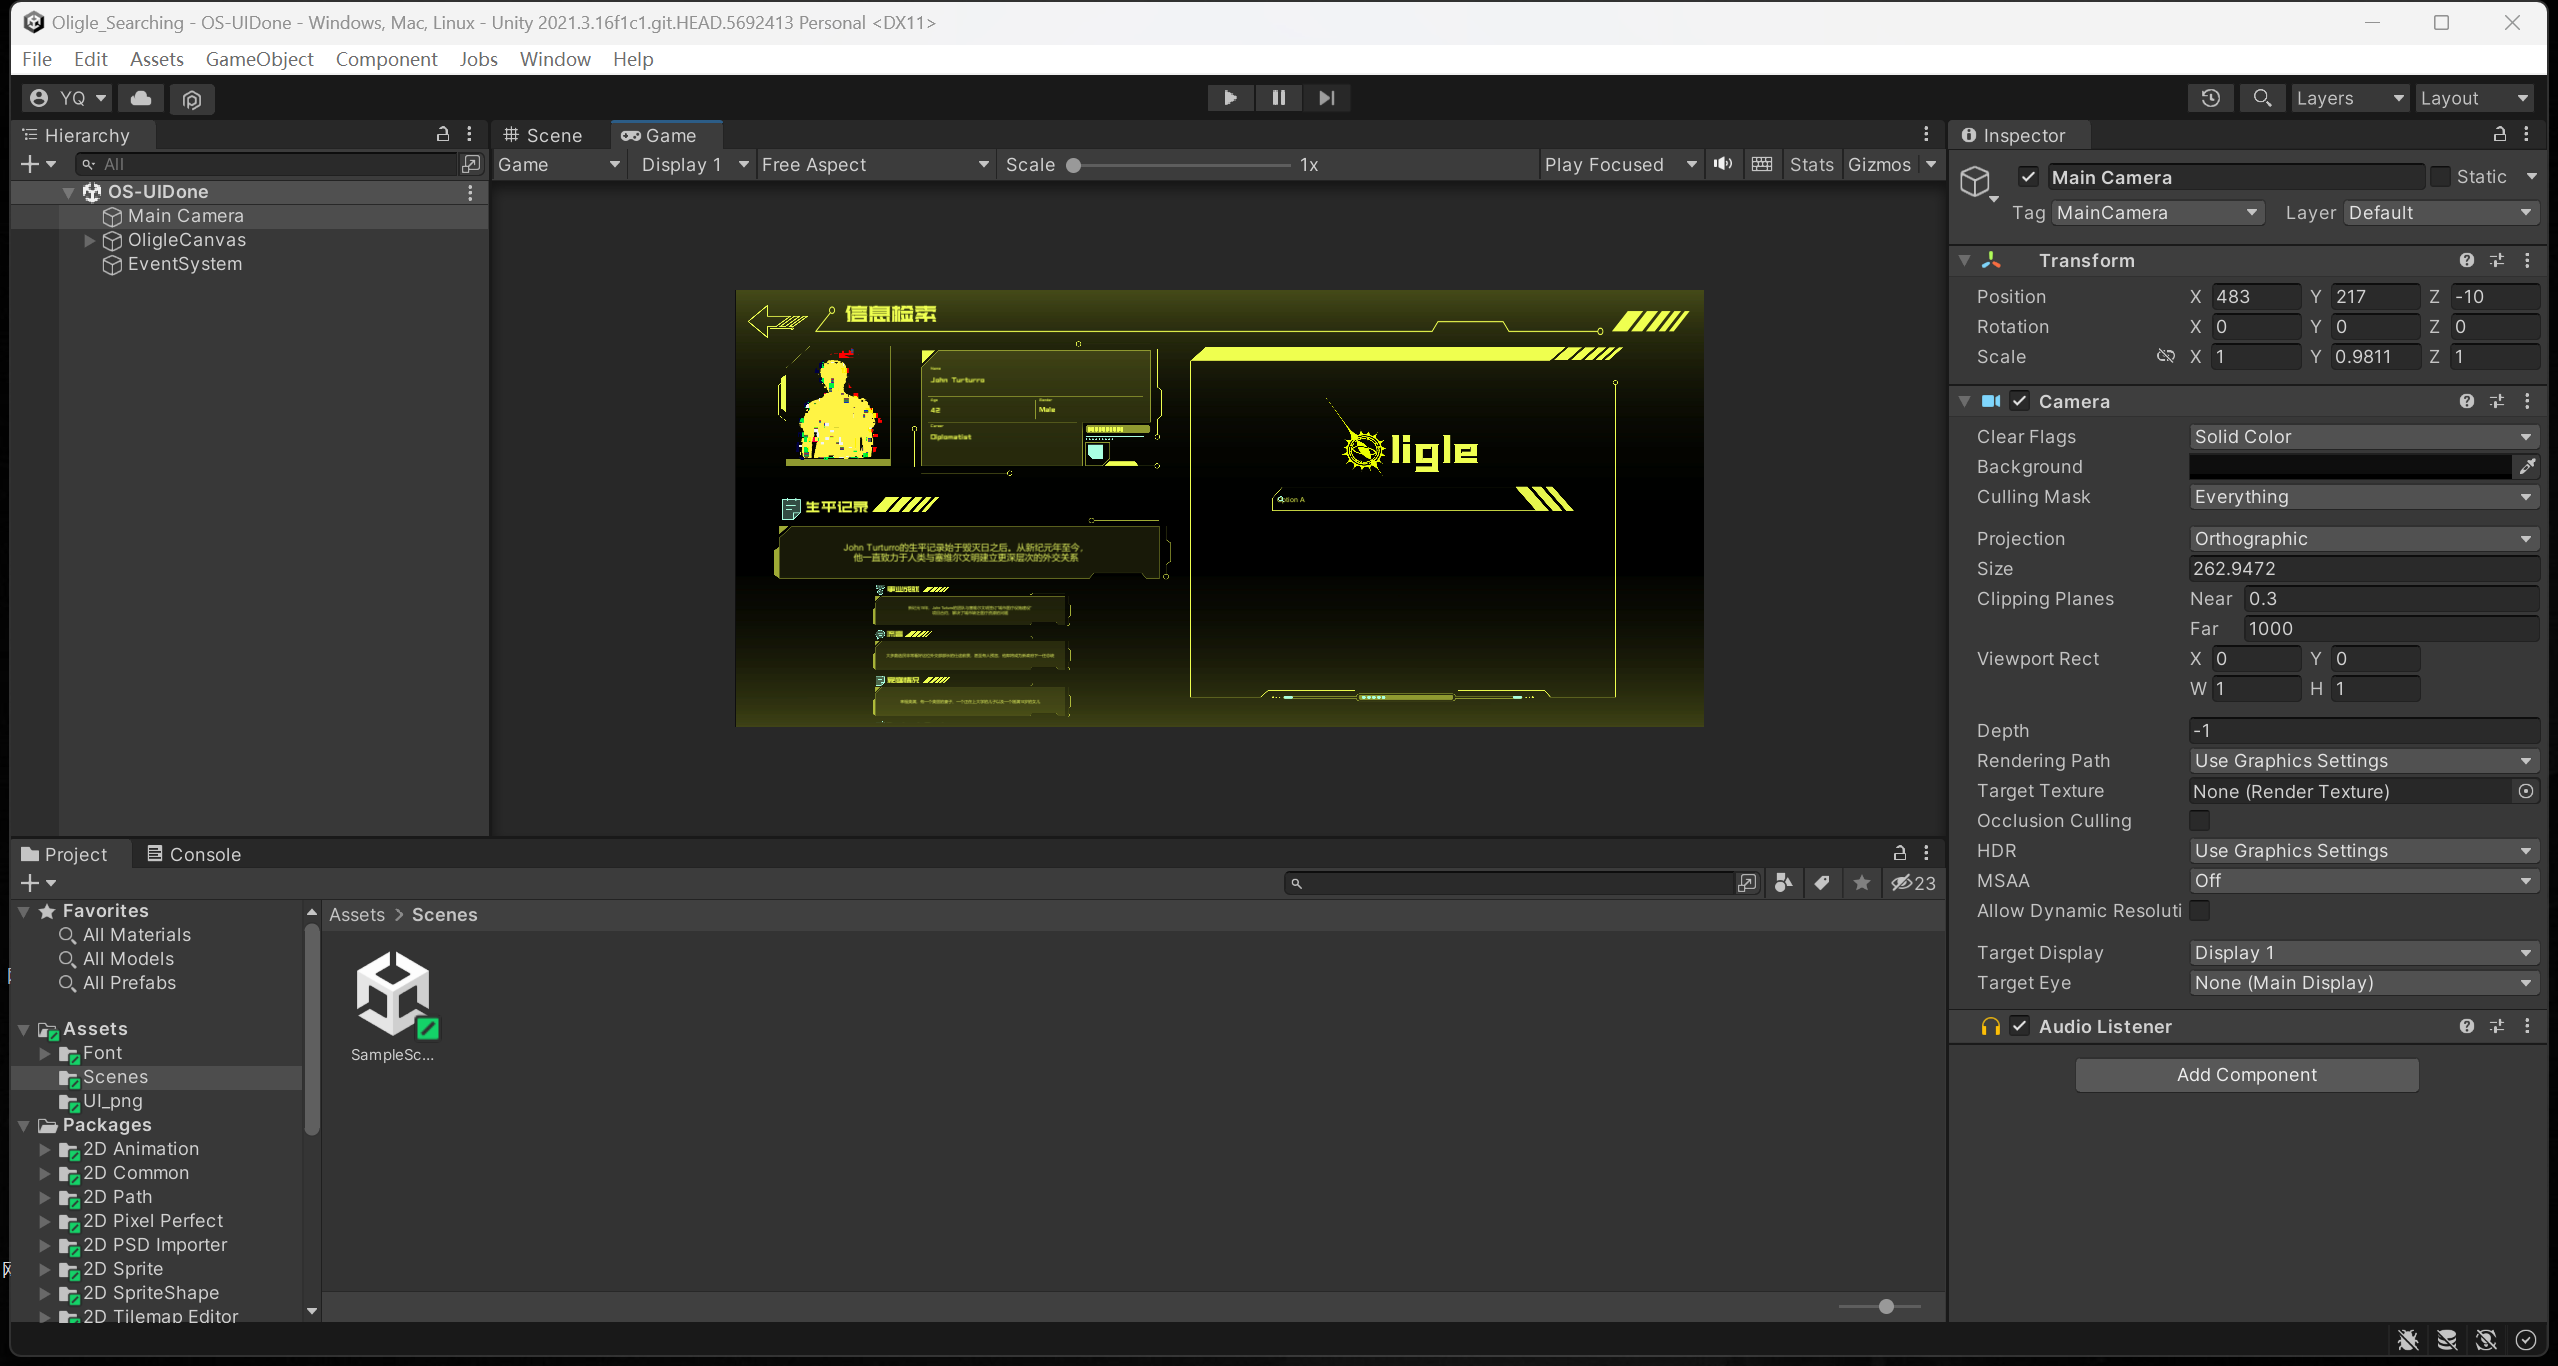Open Undo History icon
This screenshot has height=1366, width=2558.
2210,98
